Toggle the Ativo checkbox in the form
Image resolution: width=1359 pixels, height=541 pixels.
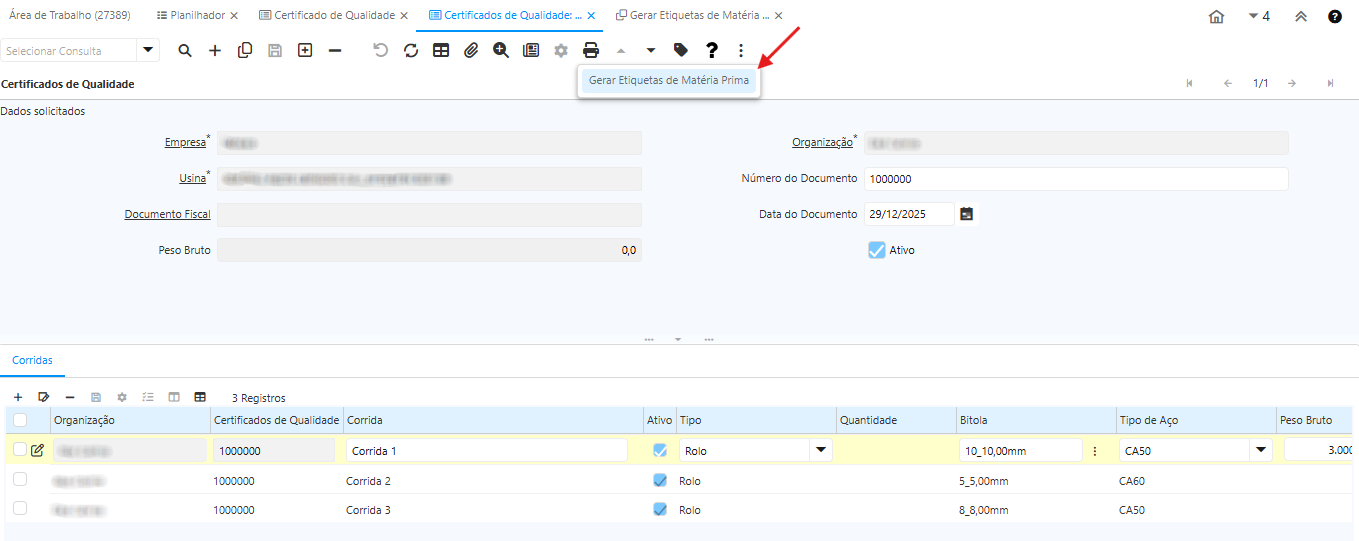[x=877, y=250]
